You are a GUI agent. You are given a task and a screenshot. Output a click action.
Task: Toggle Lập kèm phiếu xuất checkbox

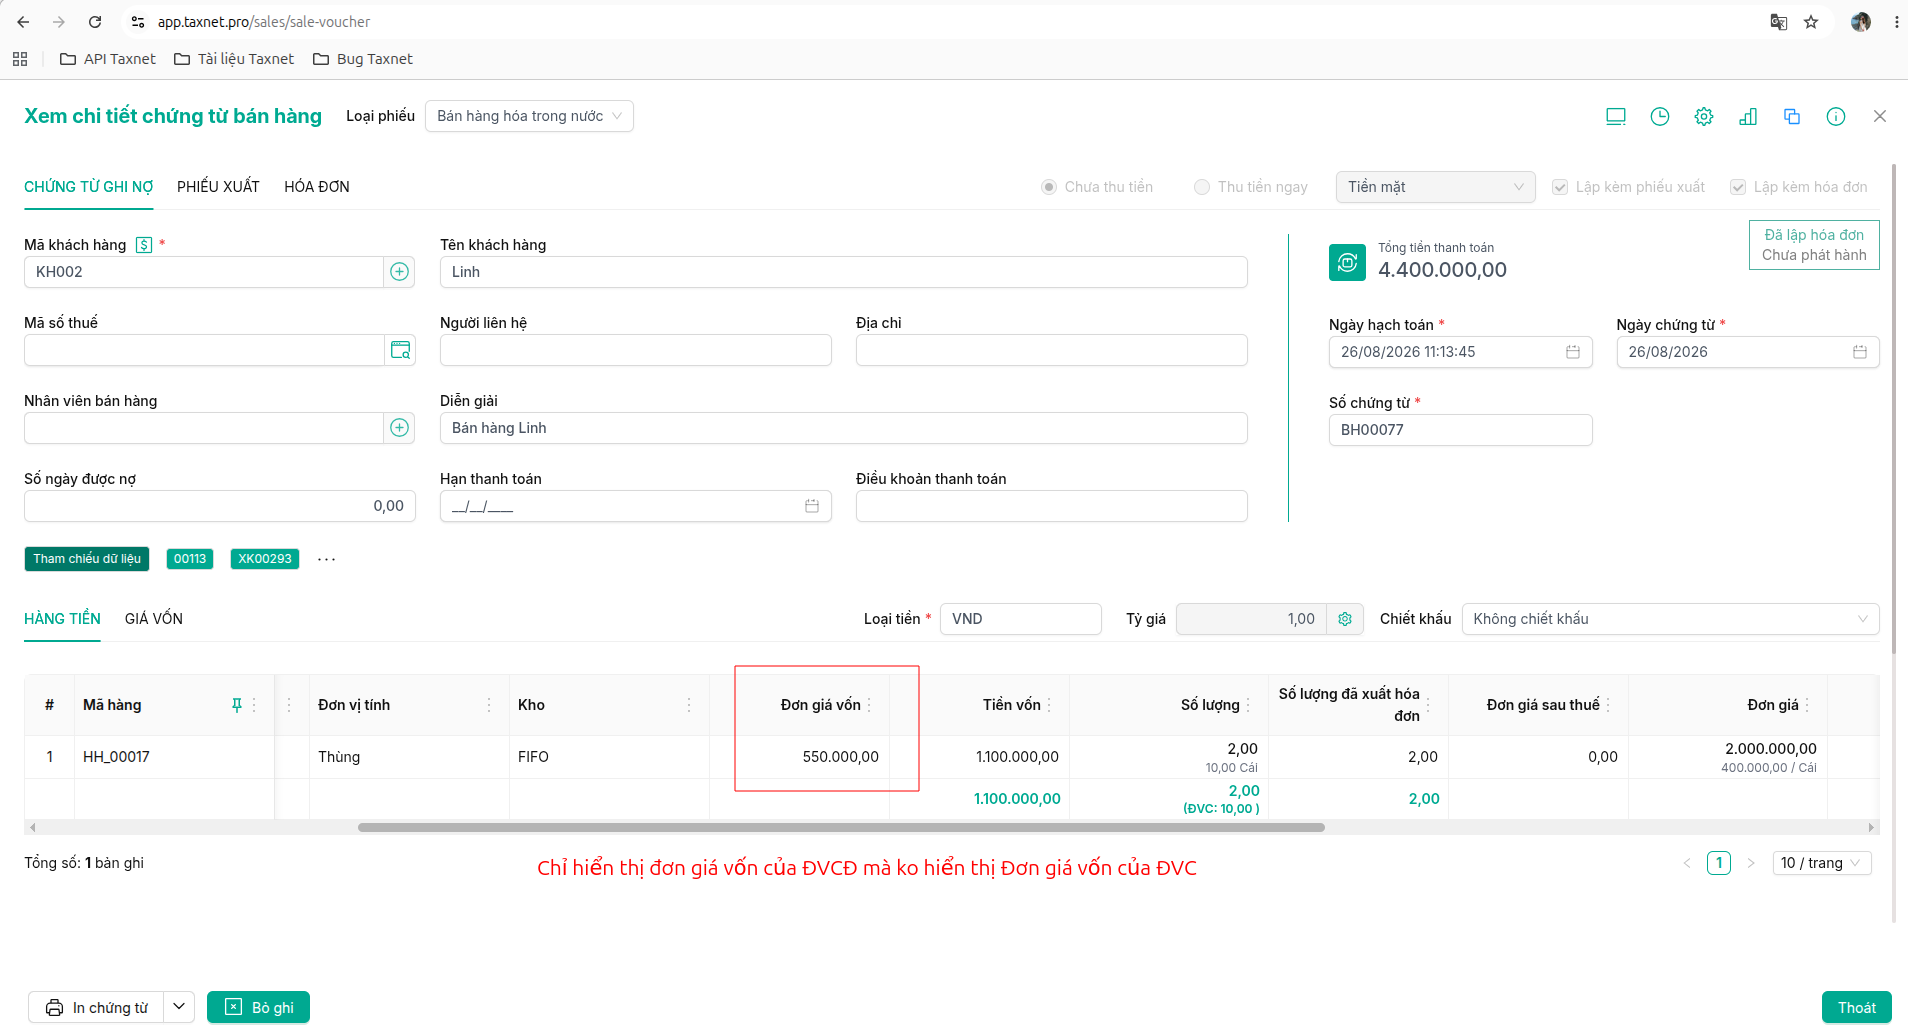[1560, 187]
